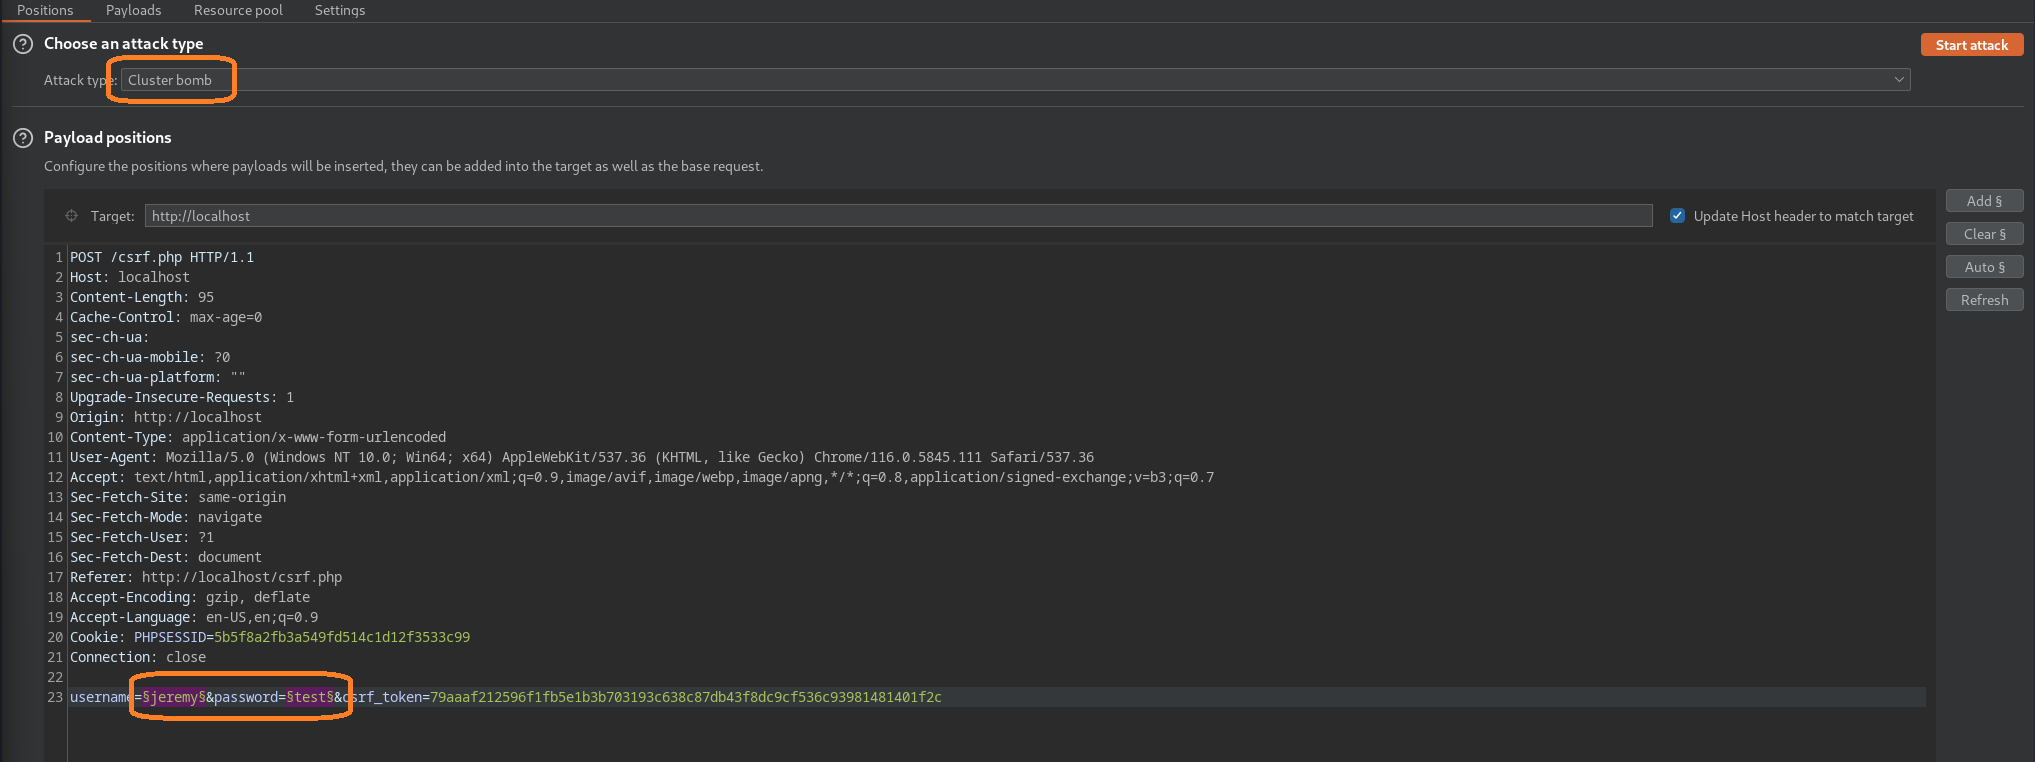Hit the Refresh button
2035x762 pixels.
pos(1983,300)
